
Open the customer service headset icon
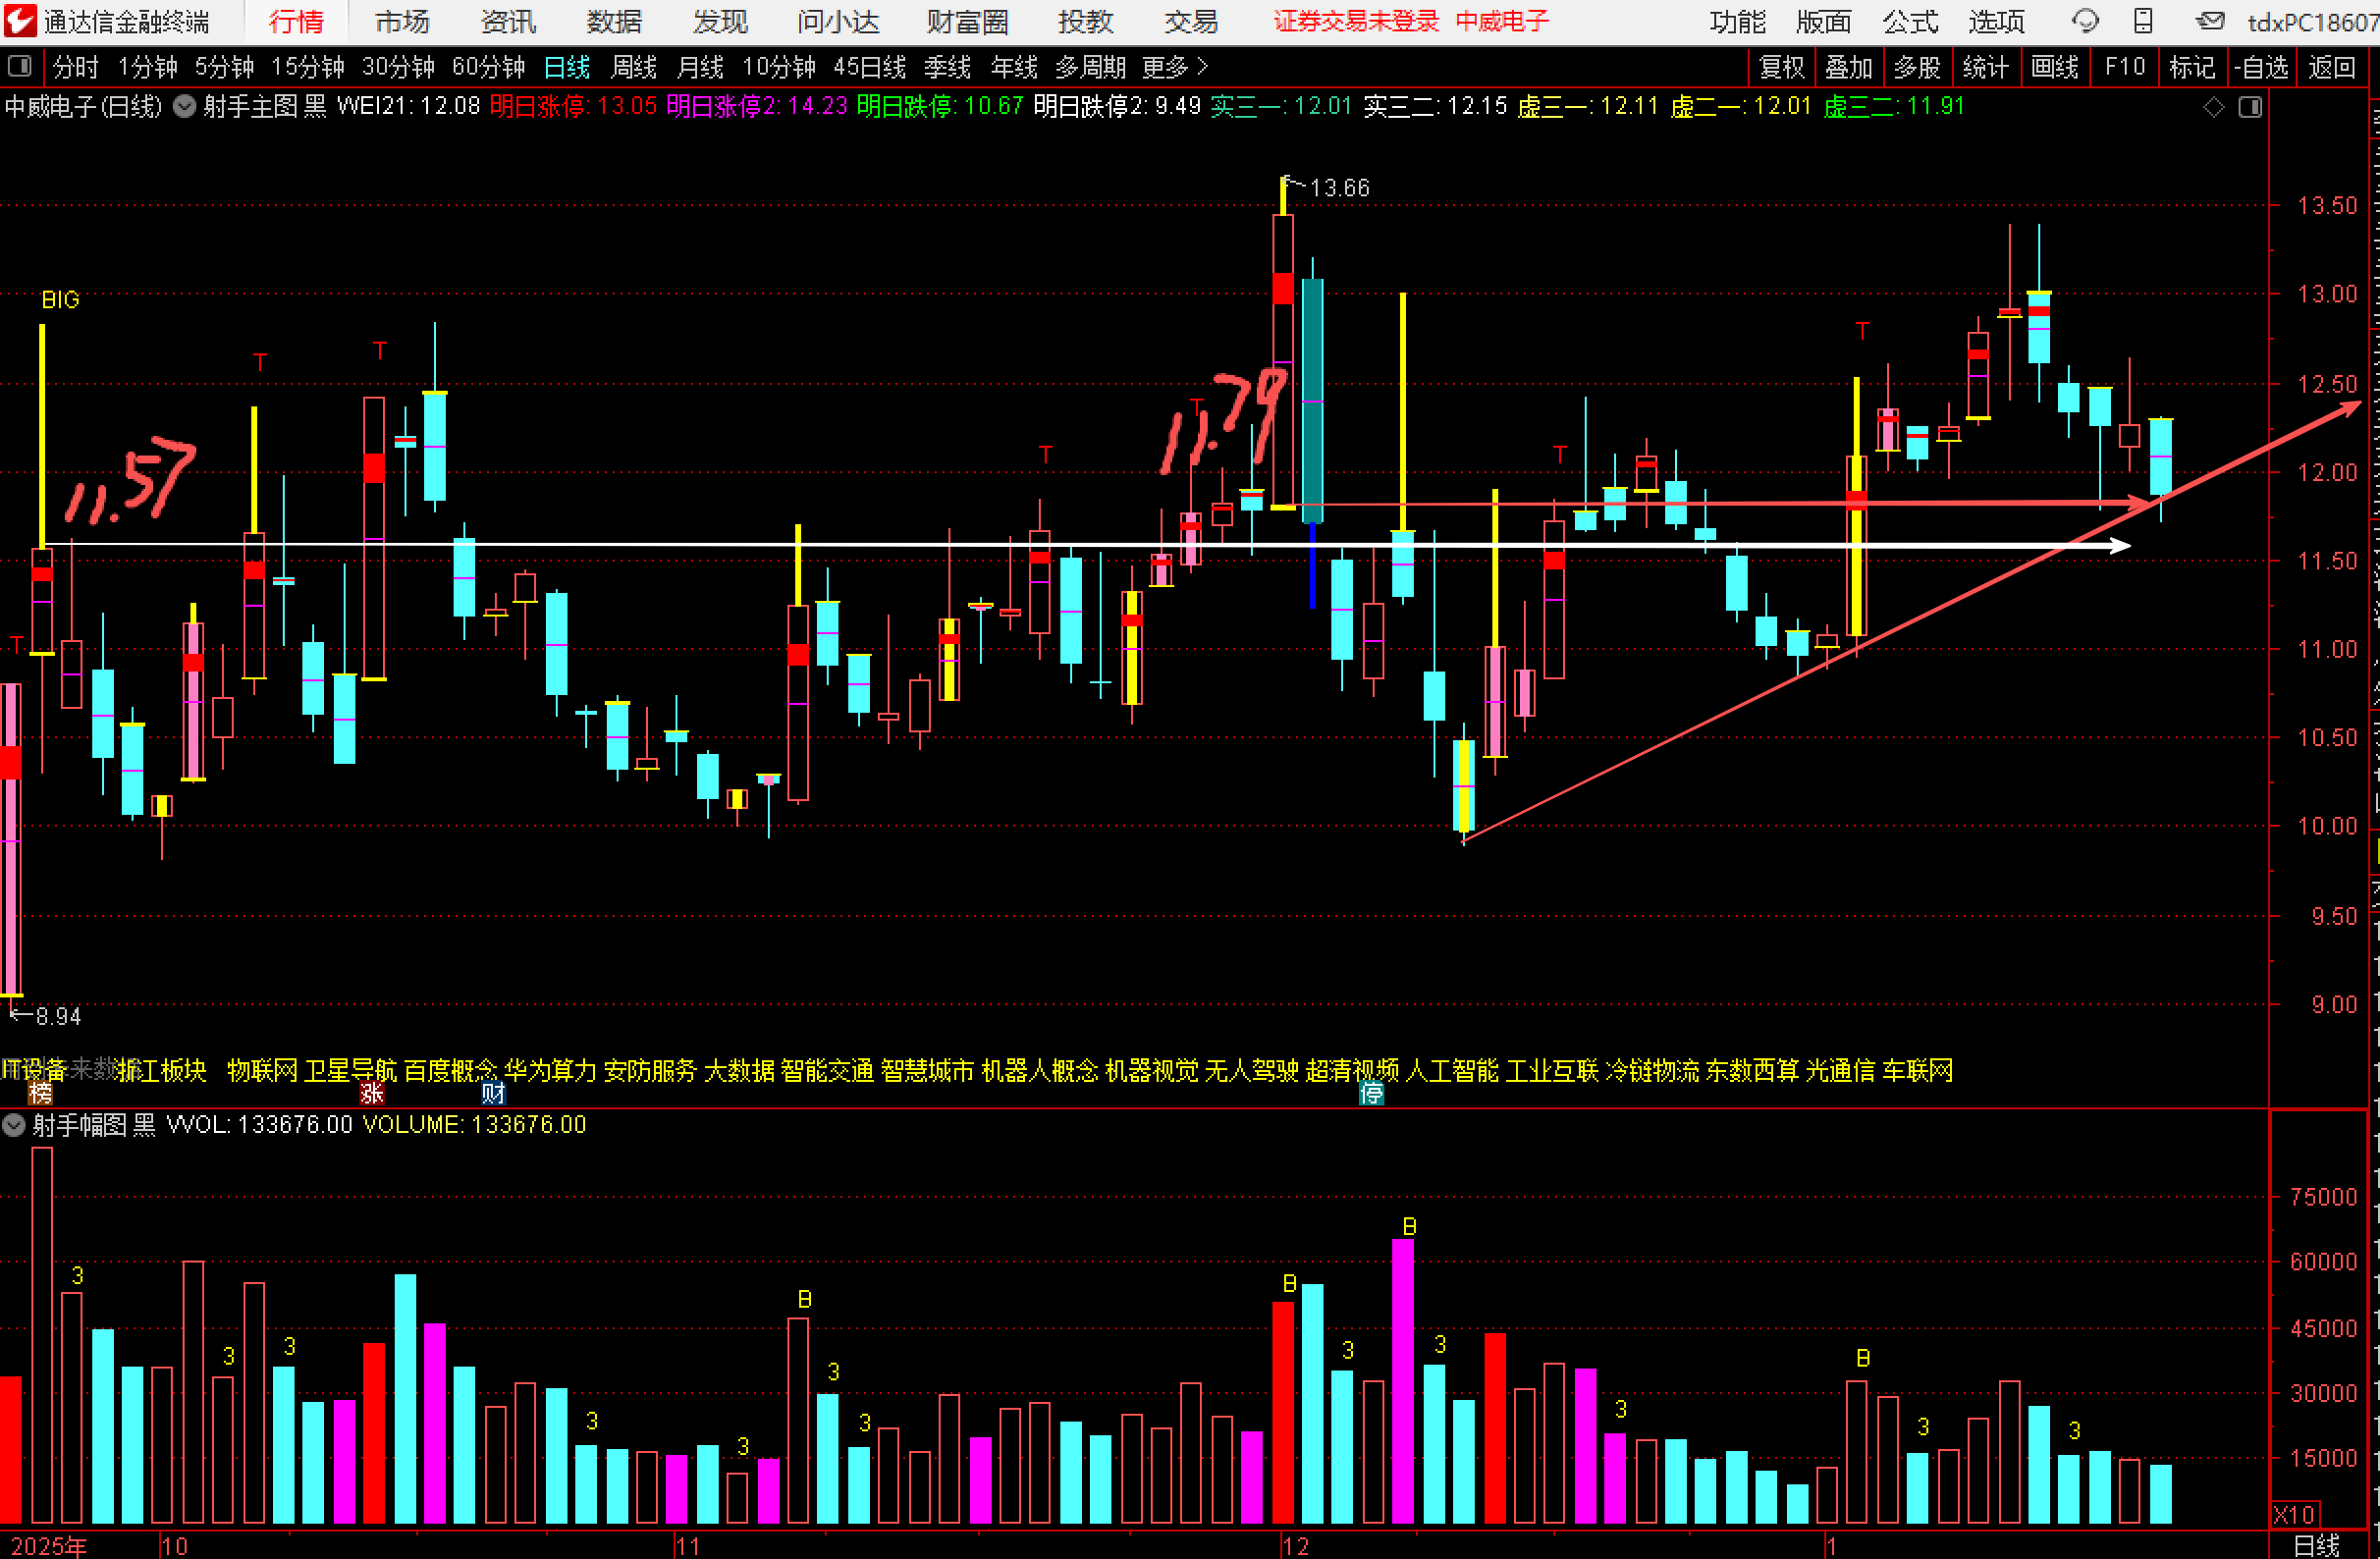pyautogui.click(x=2085, y=21)
